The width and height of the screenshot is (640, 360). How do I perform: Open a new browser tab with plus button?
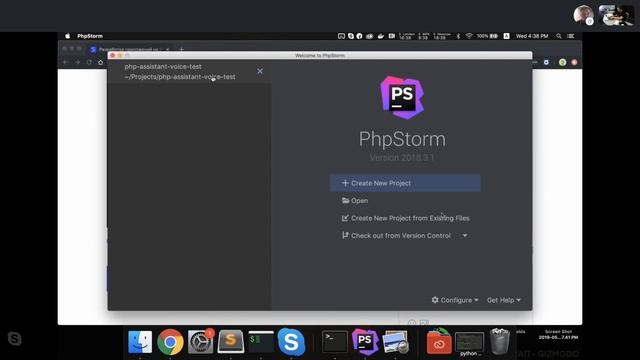(x=182, y=49)
